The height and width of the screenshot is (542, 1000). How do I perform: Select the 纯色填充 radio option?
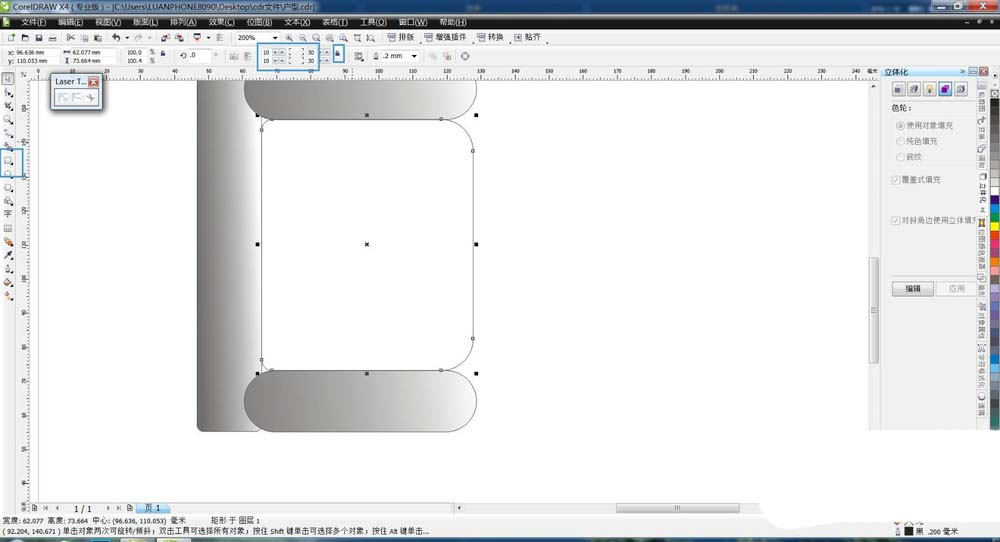point(900,141)
